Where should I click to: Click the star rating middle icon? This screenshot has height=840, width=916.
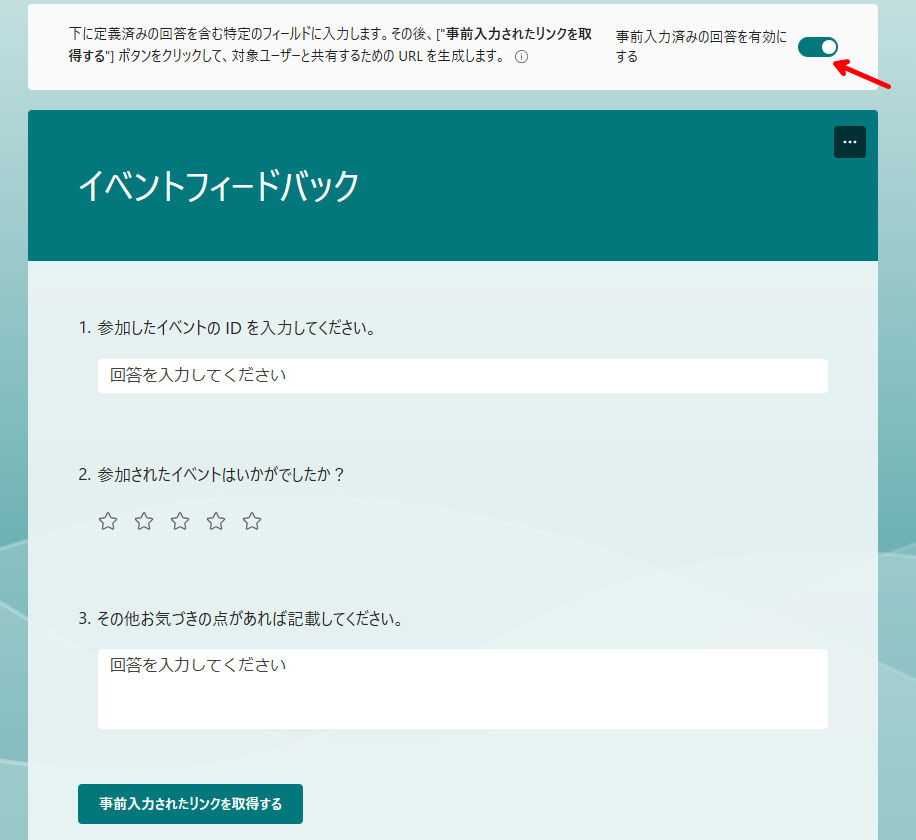click(x=179, y=520)
